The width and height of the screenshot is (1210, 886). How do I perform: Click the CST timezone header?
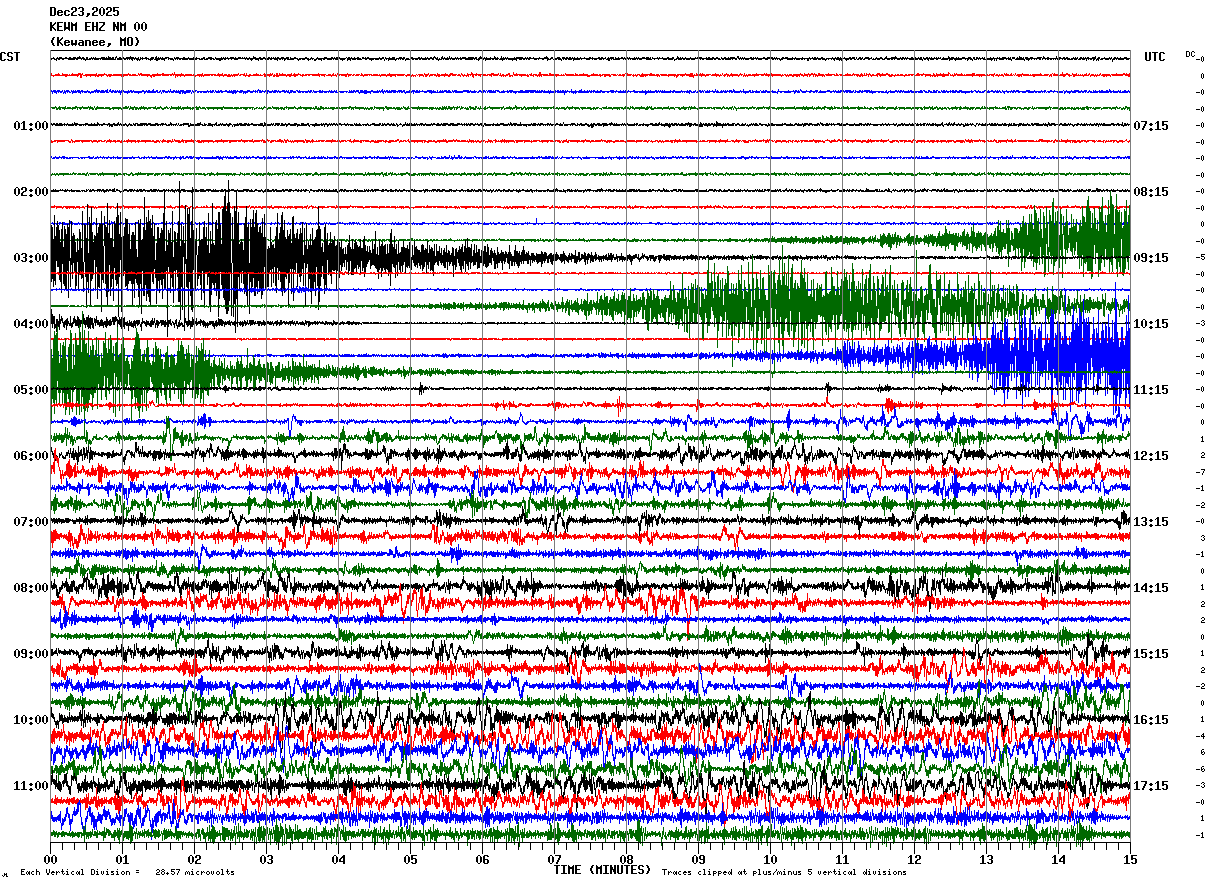[10, 57]
